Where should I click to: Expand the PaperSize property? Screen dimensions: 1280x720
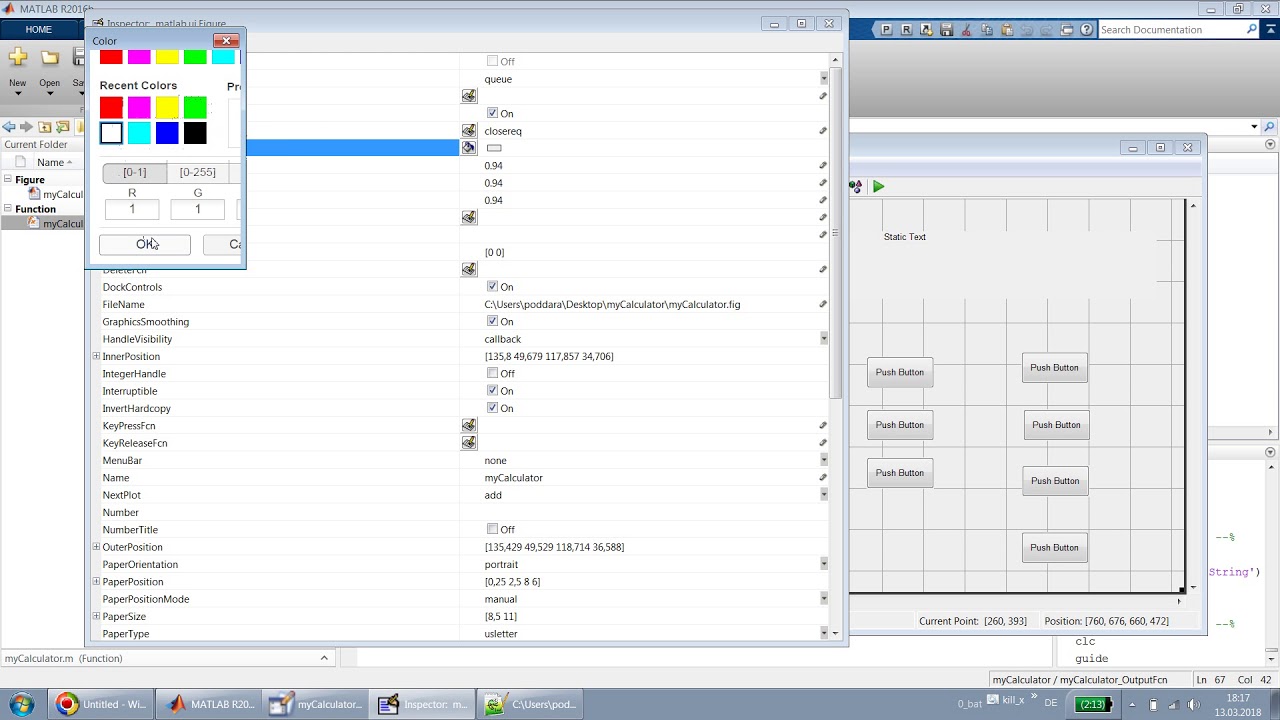coord(96,616)
